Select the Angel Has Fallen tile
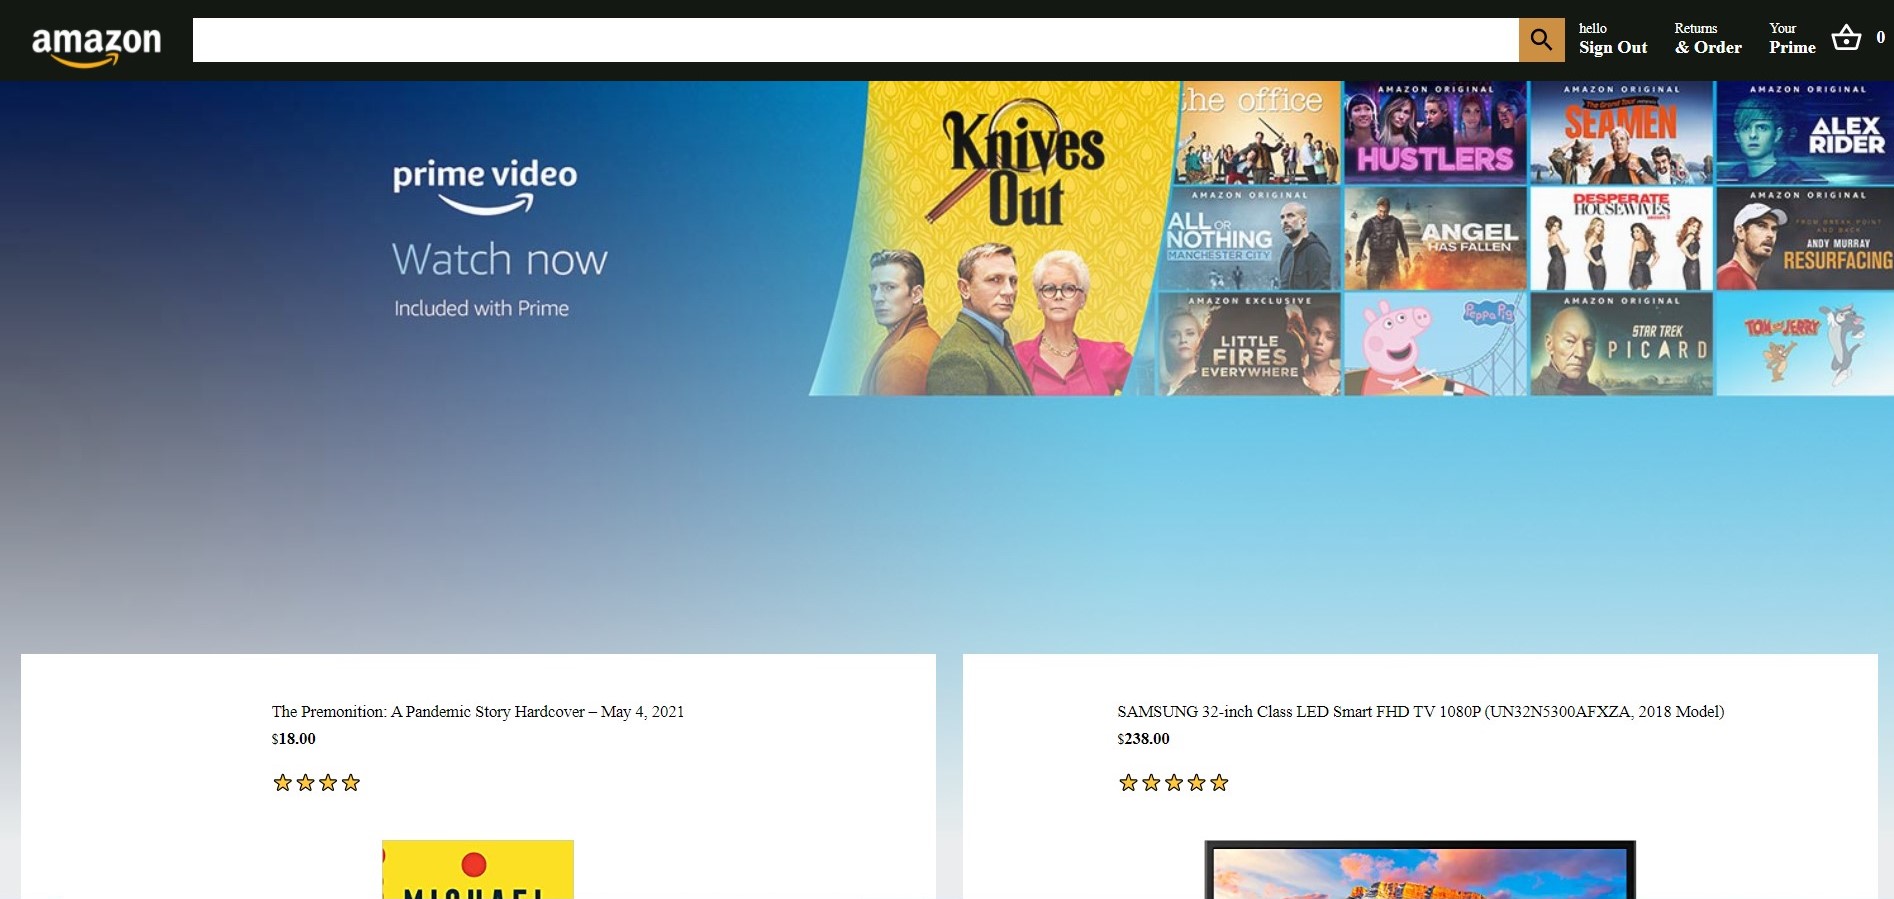The height and width of the screenshot is (899, 1894). [x=1434, y=240]
